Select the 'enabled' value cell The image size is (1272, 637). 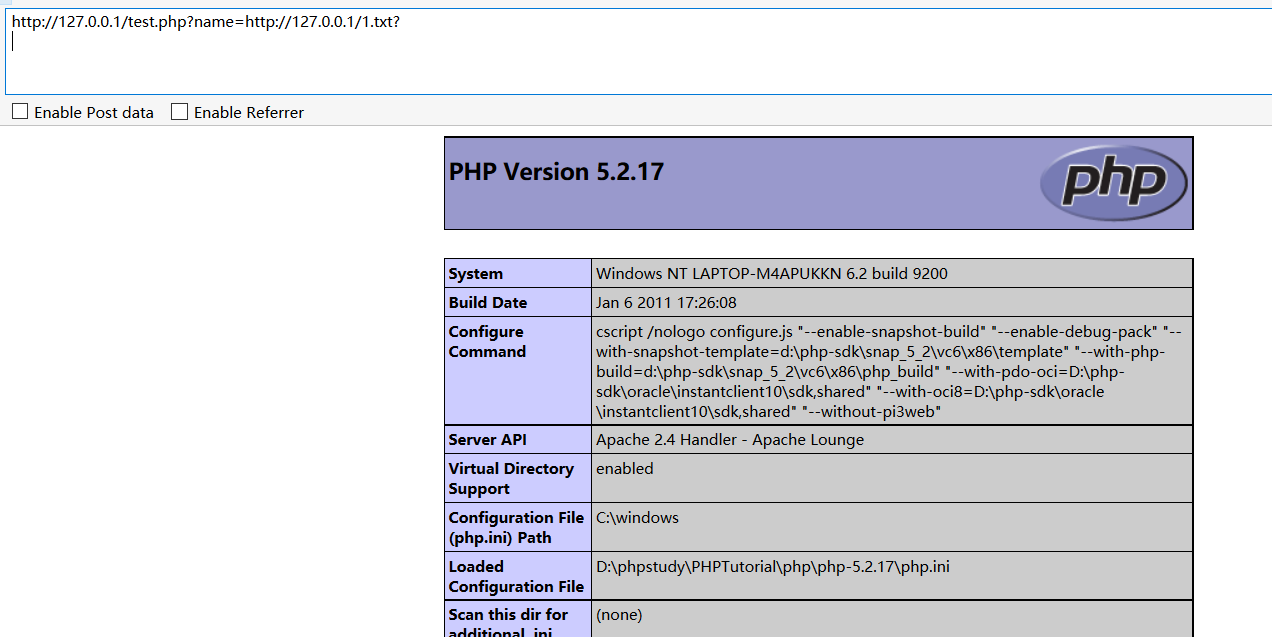892,478
